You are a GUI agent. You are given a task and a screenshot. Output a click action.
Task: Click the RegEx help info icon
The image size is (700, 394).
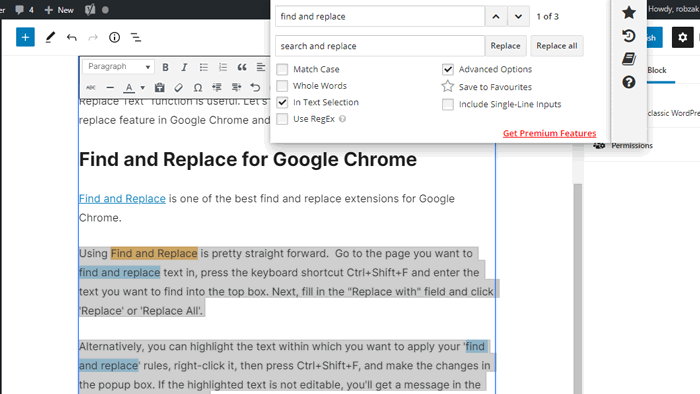click(342, 119)
